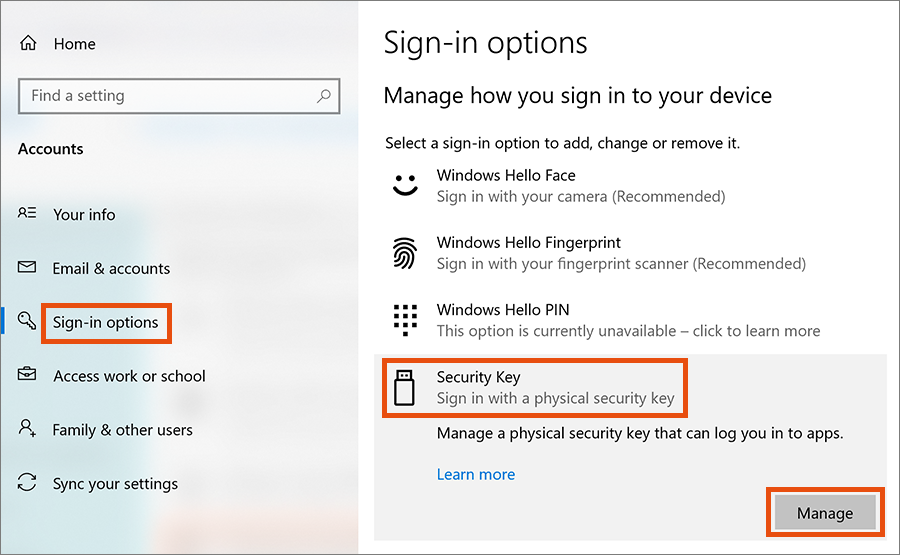Image resolution: width=900 pixels, height=555 pixels.
Task: Click the Email & accounts envelope icon
Action: click(27, 268)
